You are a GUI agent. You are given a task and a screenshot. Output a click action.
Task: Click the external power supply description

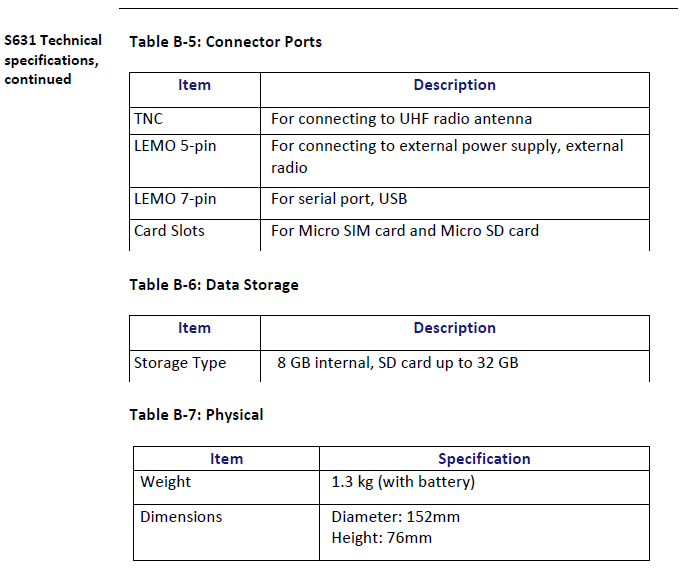[447, 146]
